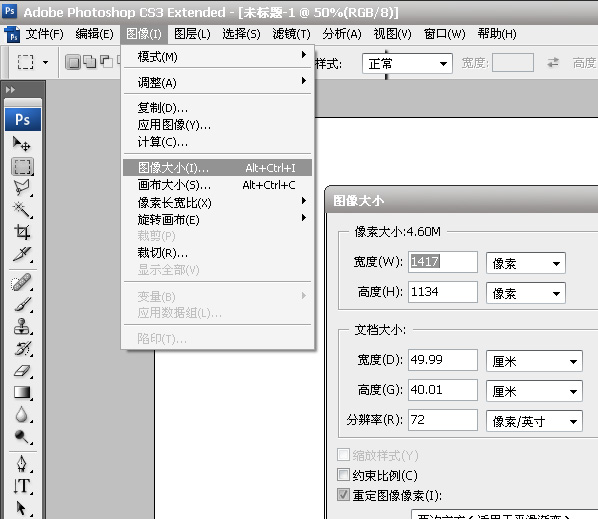The width and height of the screenshot is (598, 519).
Task: Open the marquee tool preset dropdown arrow
Action: tap(45, 62)
